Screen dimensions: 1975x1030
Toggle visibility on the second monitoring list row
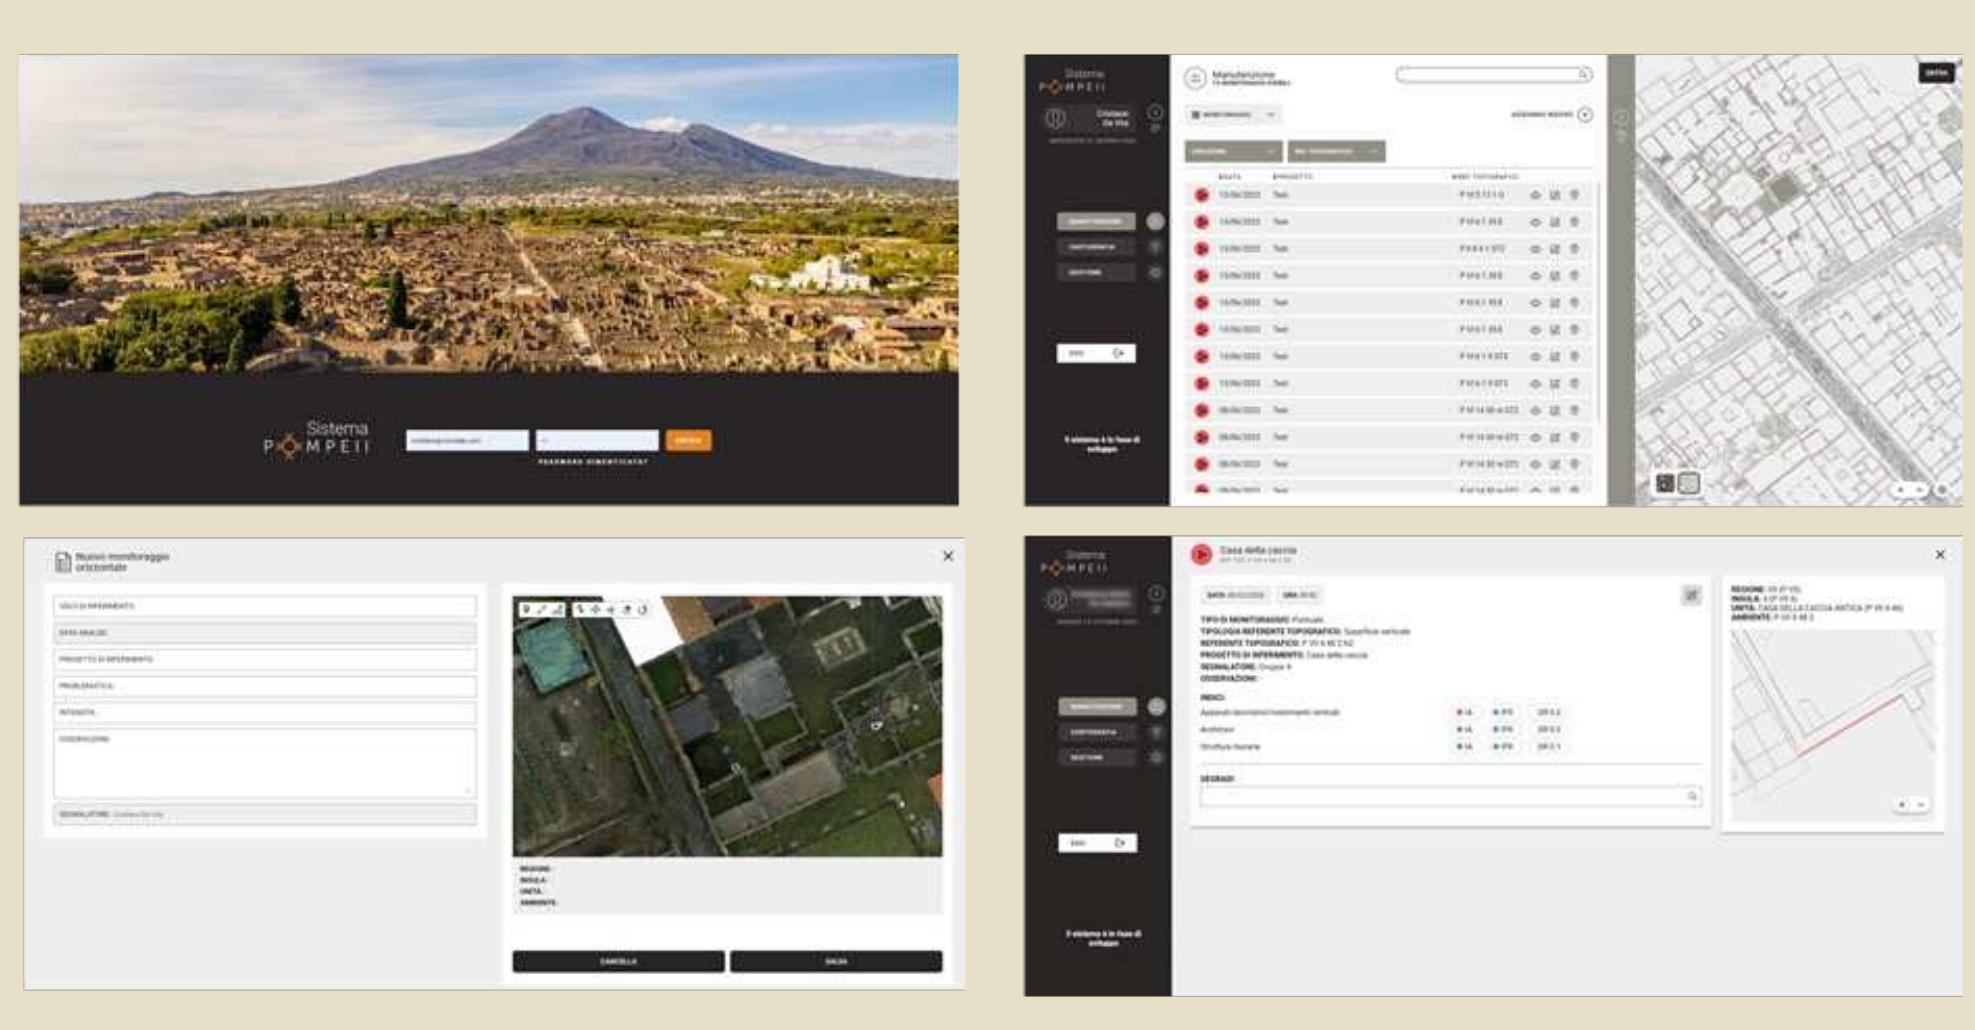tap(1537, 221)
